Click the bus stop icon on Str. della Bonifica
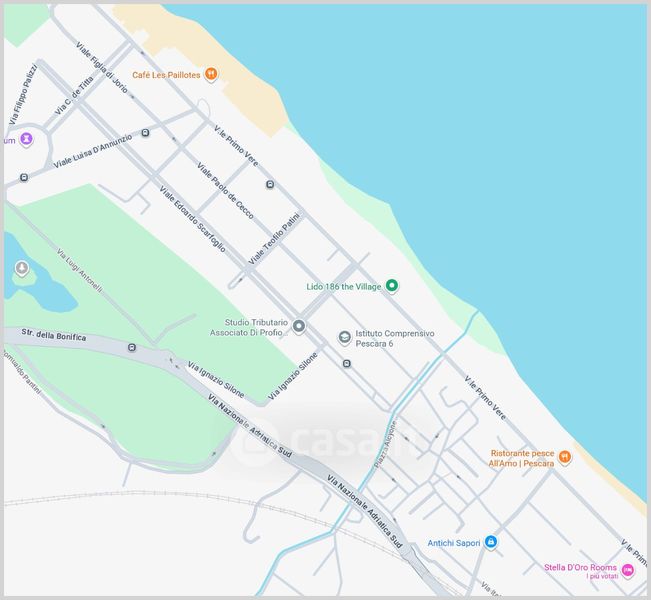The width and height of the screenshot is (651, 600). (132, 347)
